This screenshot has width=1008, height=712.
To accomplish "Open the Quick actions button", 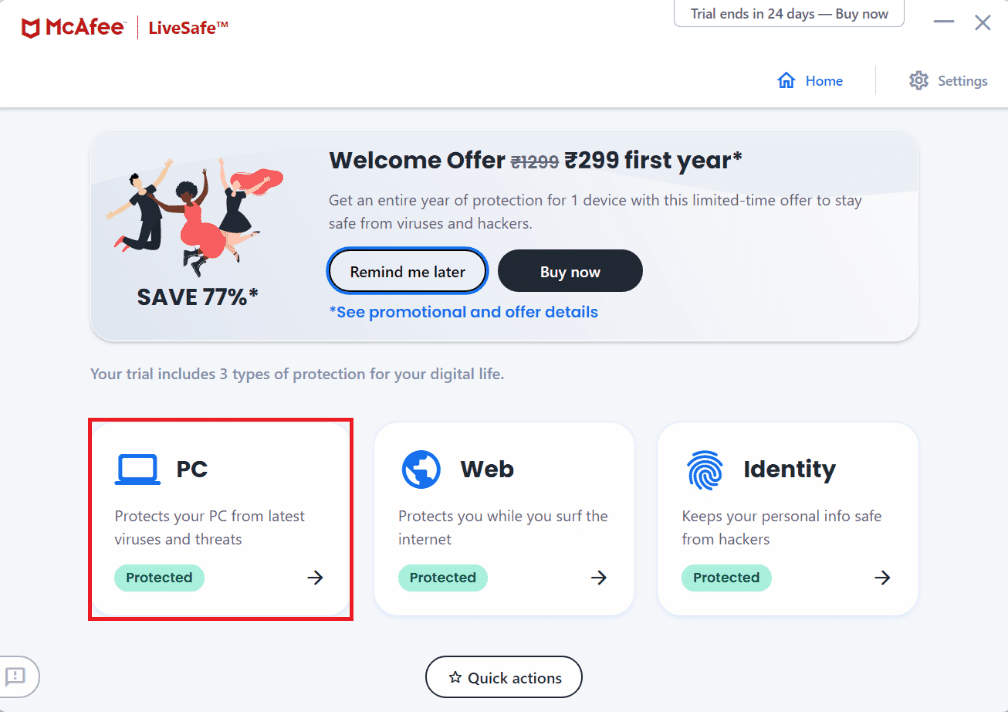I will pos(503,677).
